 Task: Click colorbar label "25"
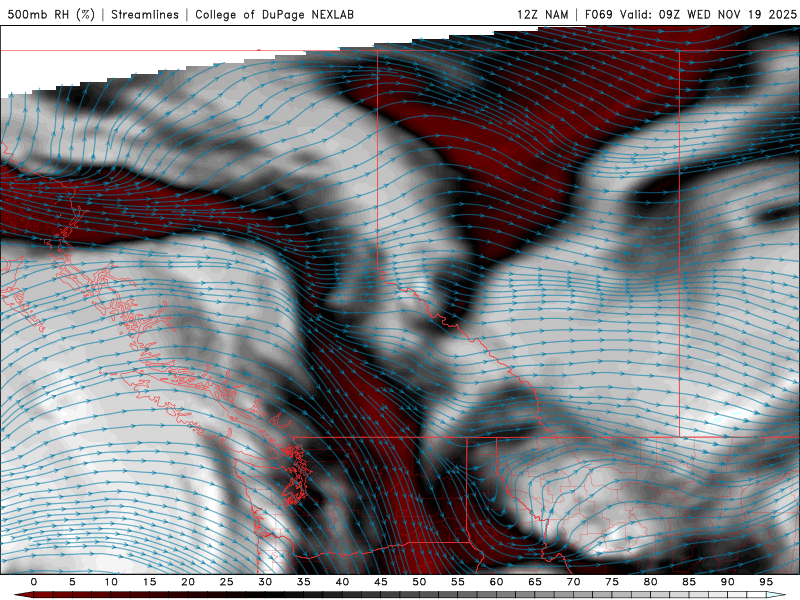click(227, 582)
